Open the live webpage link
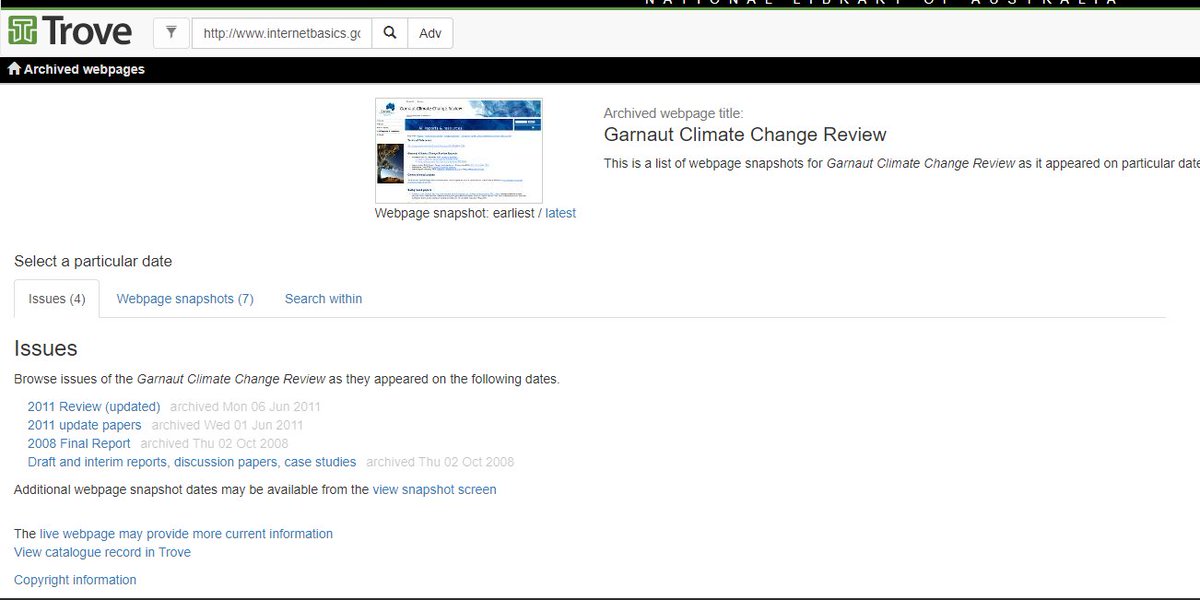1200x600 pixels. [186, 534]
